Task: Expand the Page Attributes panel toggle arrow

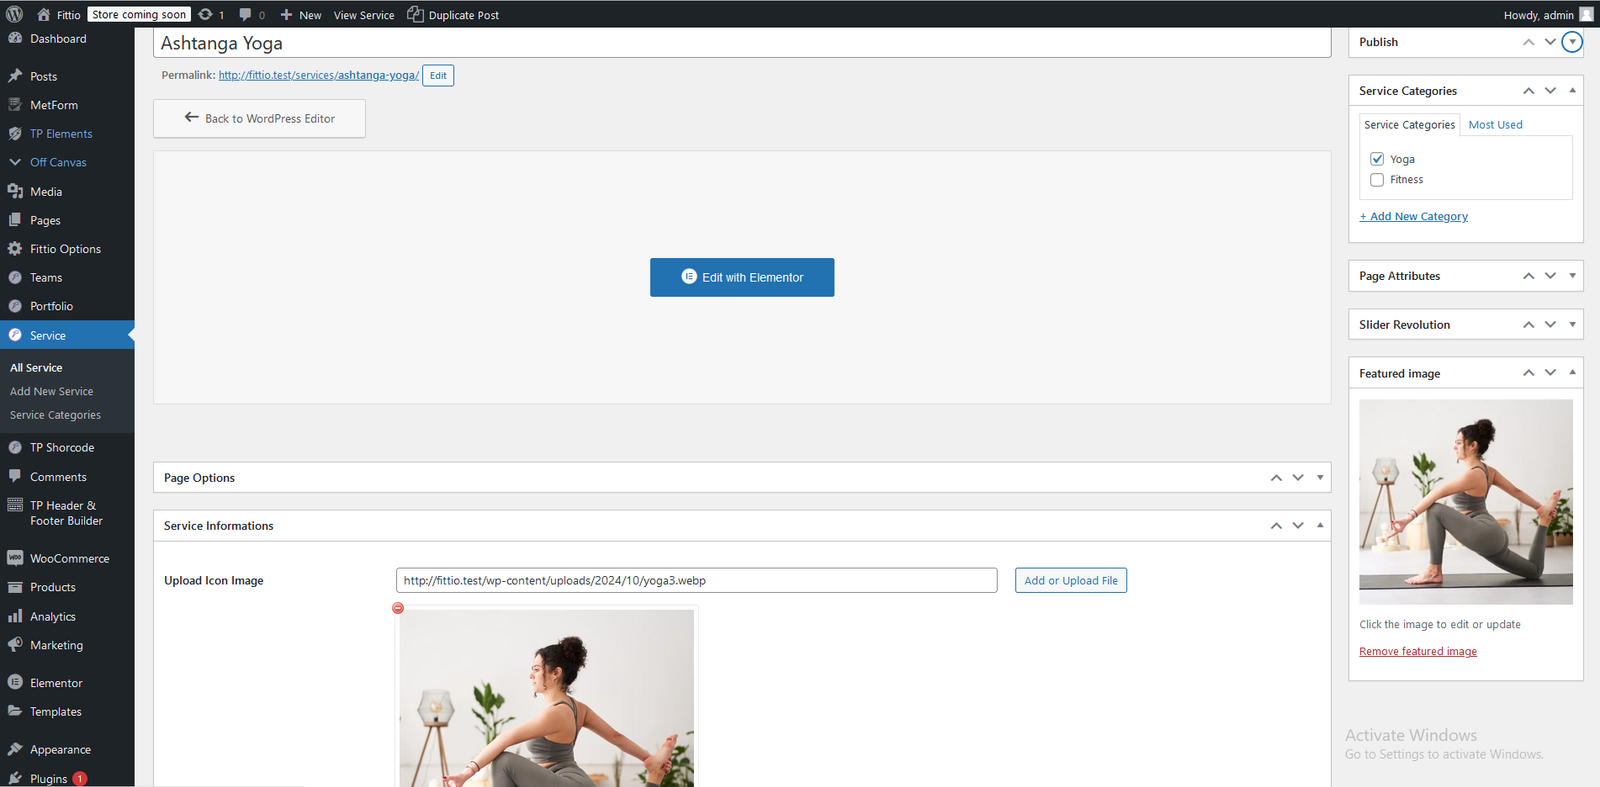Action: 1572,276
